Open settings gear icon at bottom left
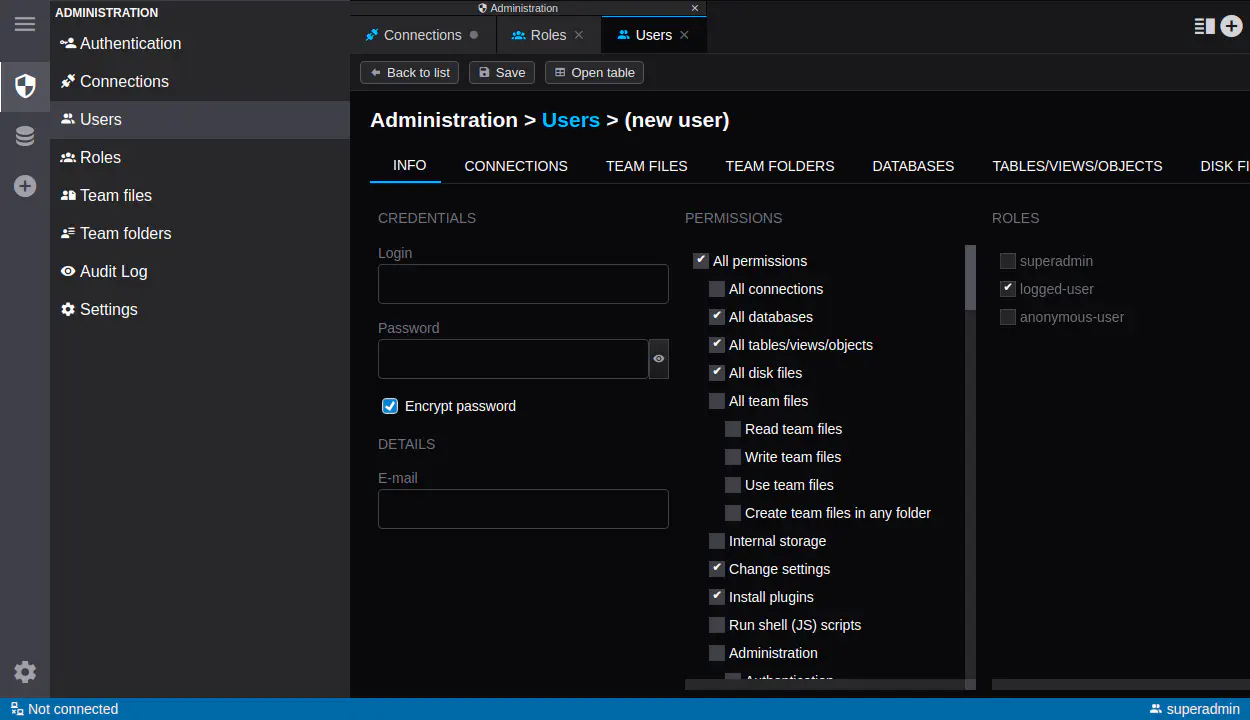Viewport: 1250px width, 720px height. click(x=25, y=672)
